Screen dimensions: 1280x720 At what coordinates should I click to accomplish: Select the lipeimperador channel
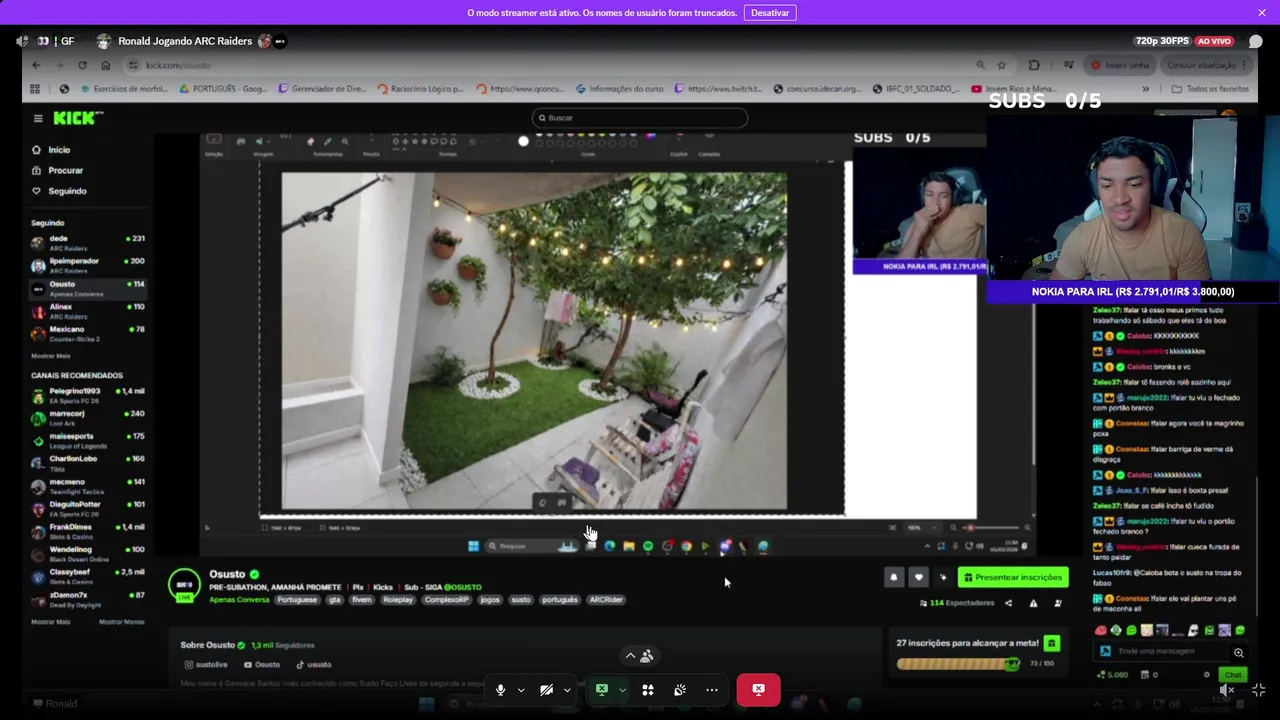88,265
